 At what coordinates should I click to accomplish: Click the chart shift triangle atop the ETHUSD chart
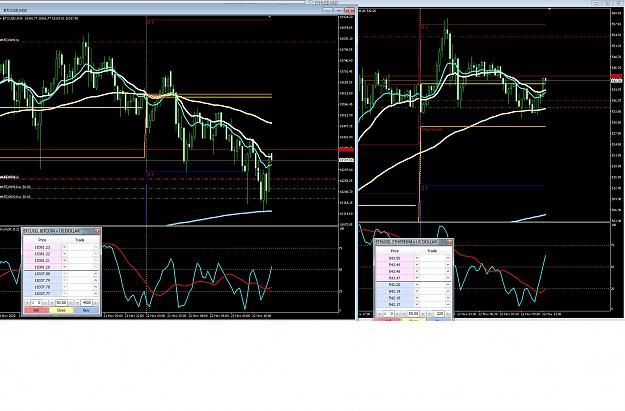tap(549, 9)
